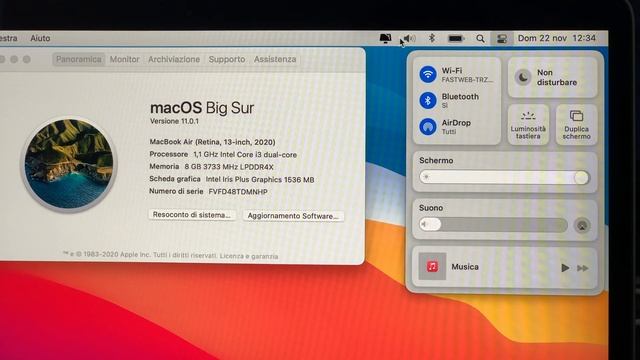Switch to the Supporto tab

click(227, 59)
